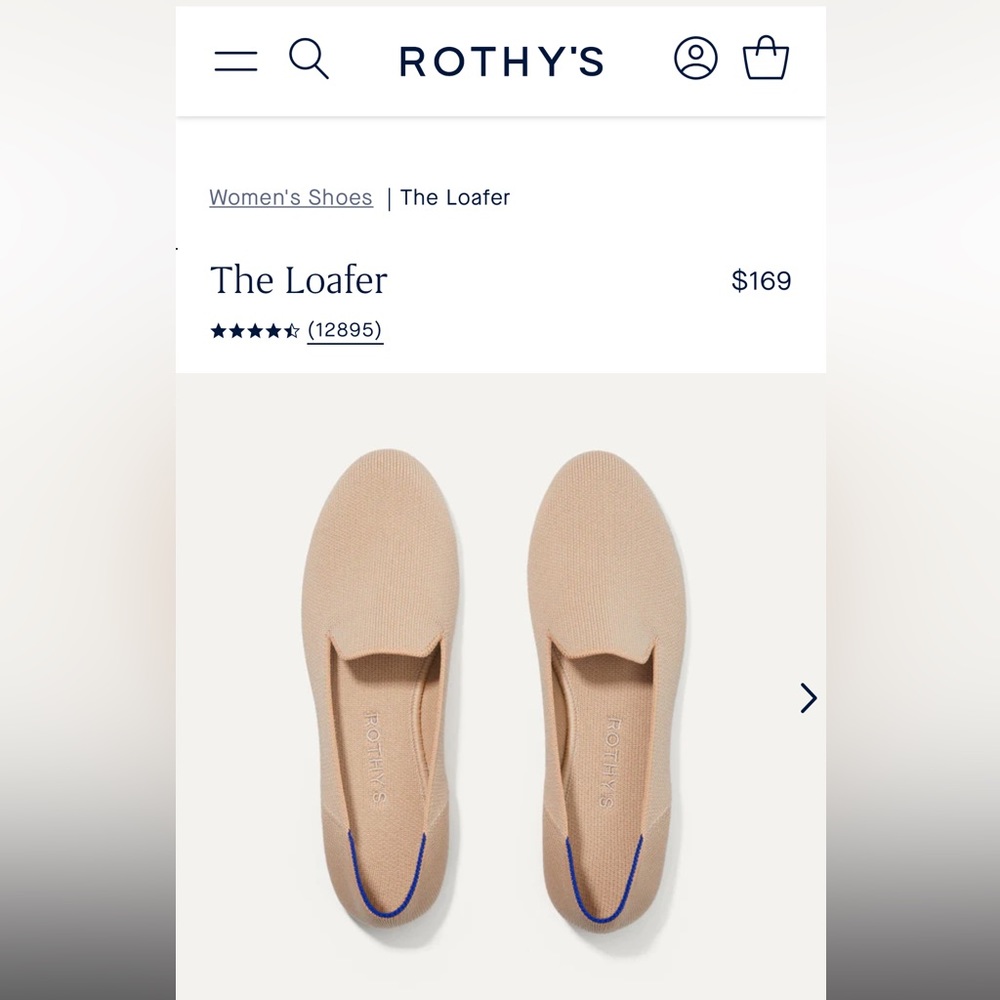
Task: Click the third star in the rating
Action: coord(253,329)
